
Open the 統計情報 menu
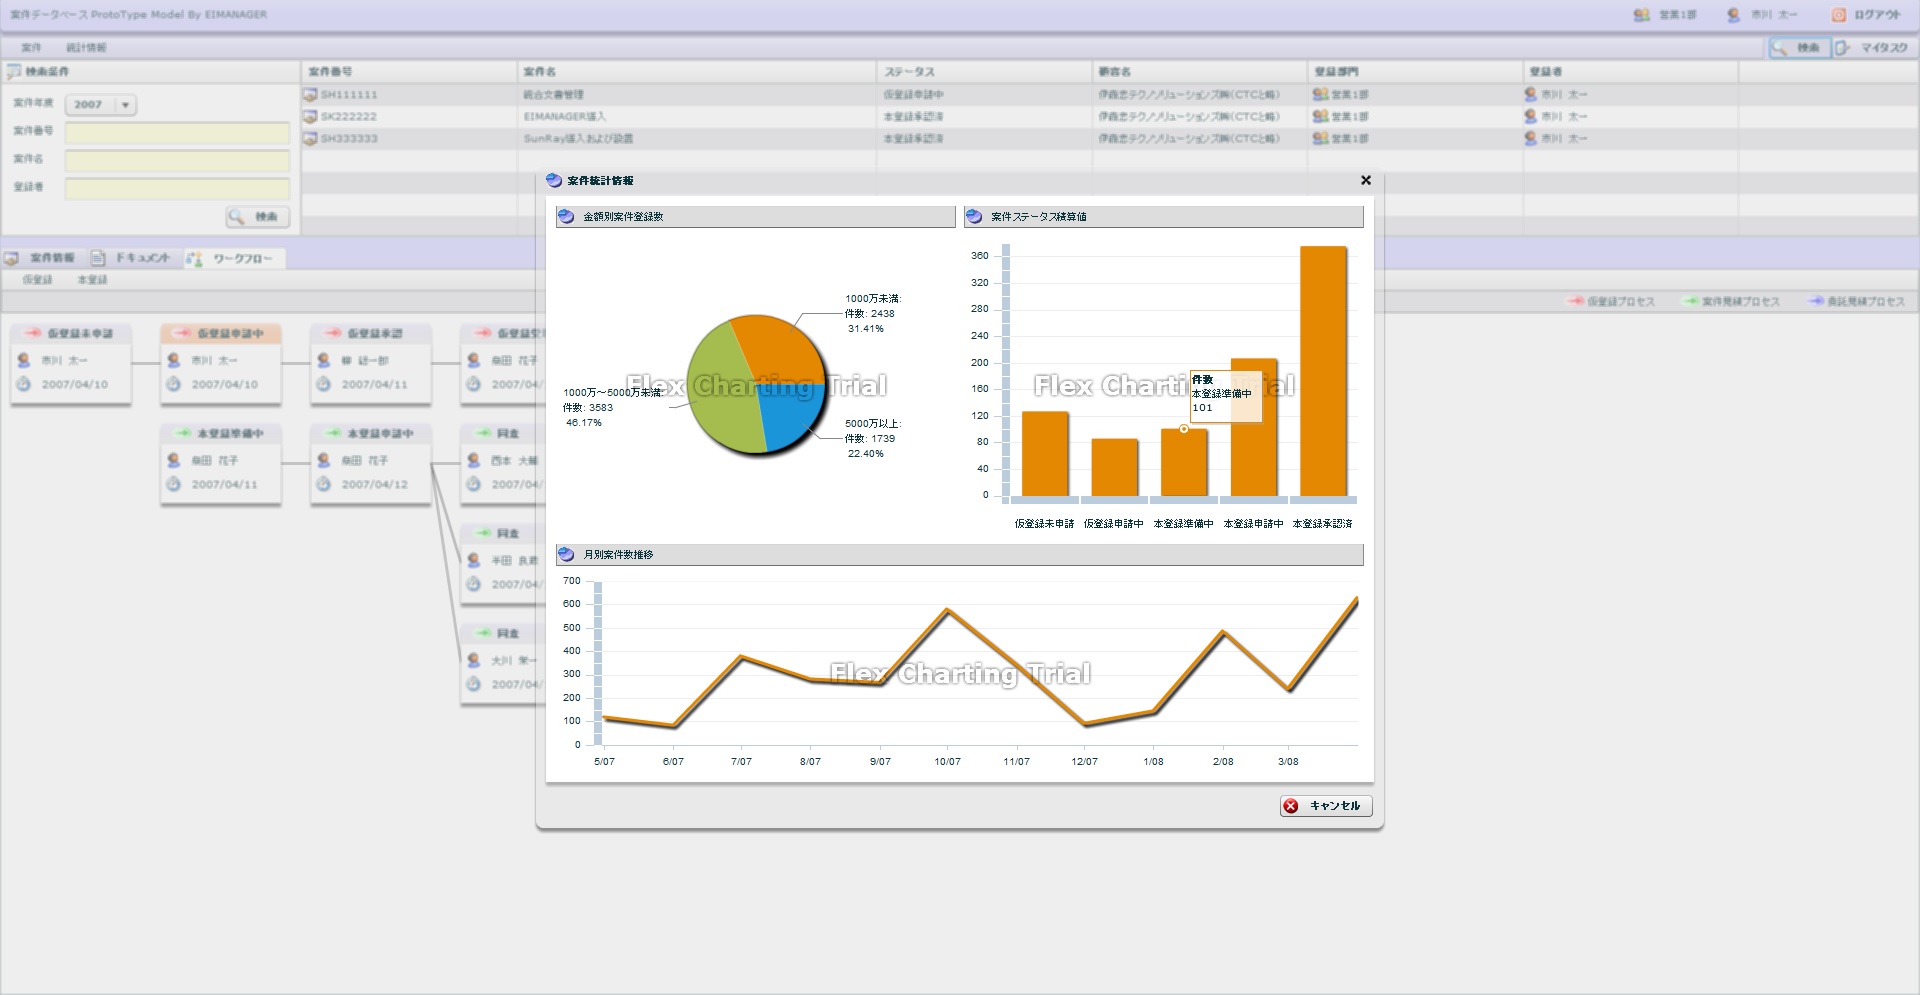pyautogui.click(x=86, y=47)
